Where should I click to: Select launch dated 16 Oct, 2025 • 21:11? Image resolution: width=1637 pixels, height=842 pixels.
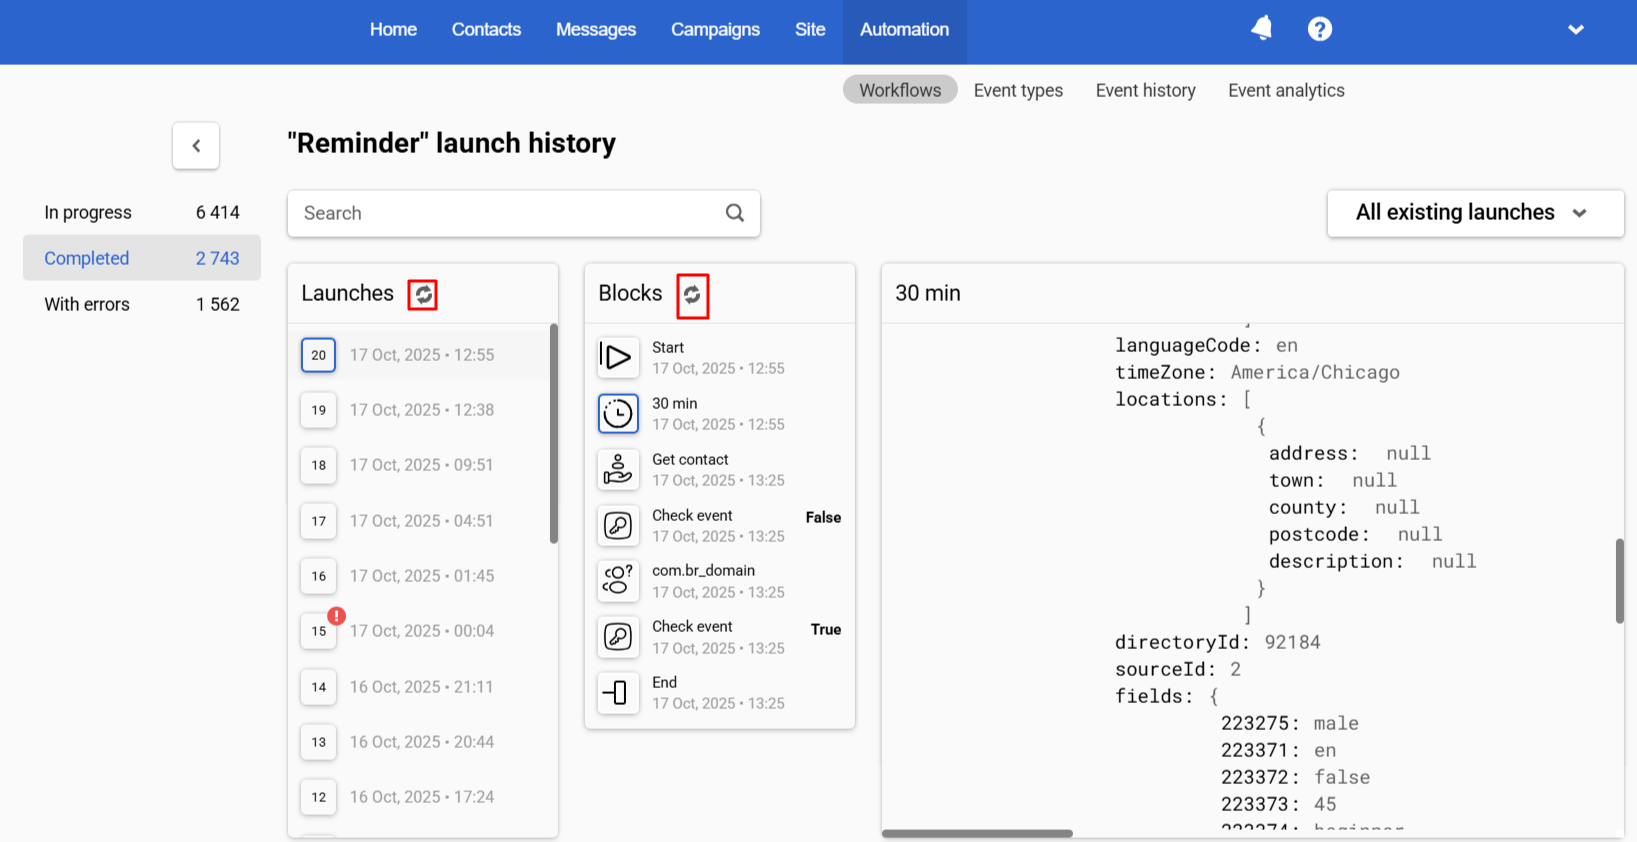[421, 687]
